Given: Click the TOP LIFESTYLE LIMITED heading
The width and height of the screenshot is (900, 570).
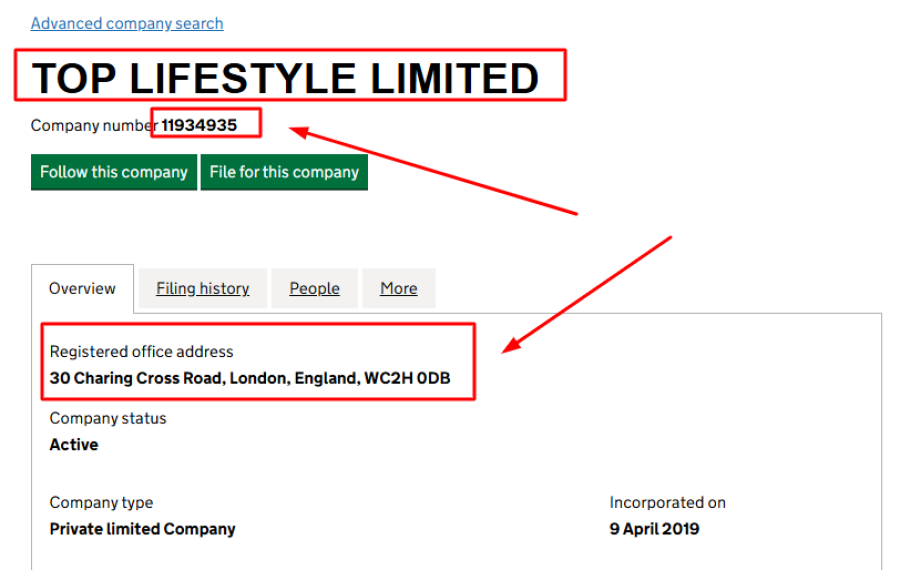Looking at the screenshot, I should click(286, 78).
